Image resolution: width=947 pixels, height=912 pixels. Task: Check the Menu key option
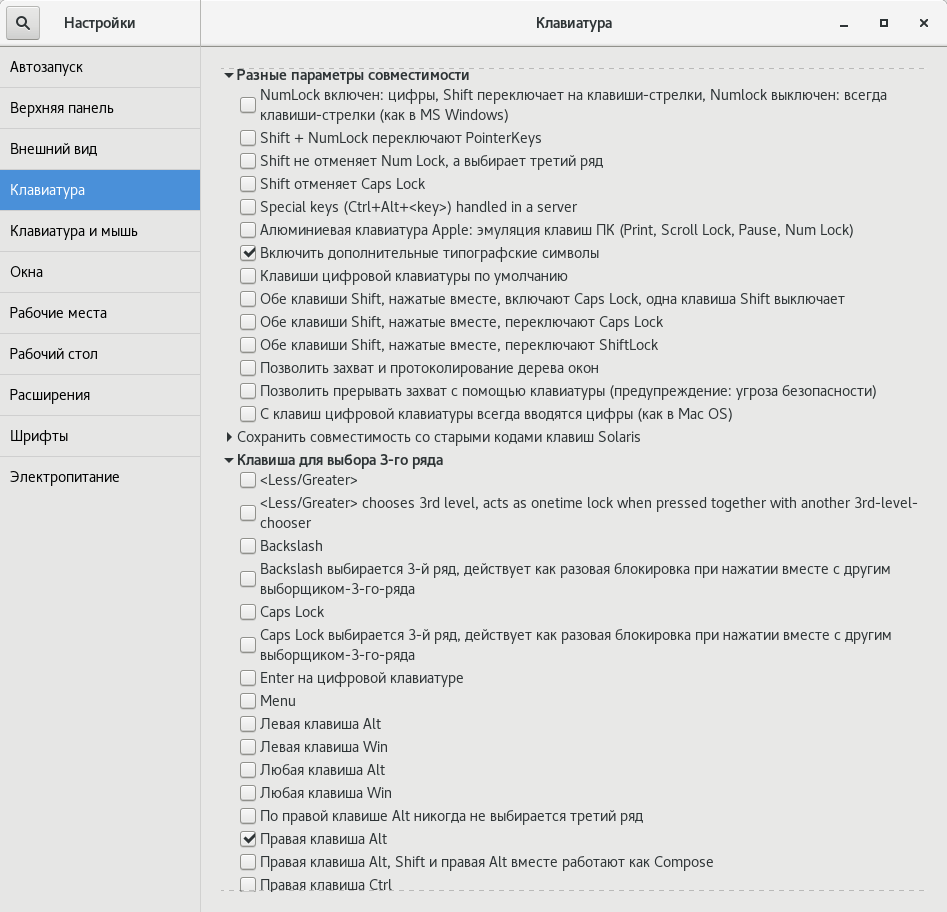[248, 701]
